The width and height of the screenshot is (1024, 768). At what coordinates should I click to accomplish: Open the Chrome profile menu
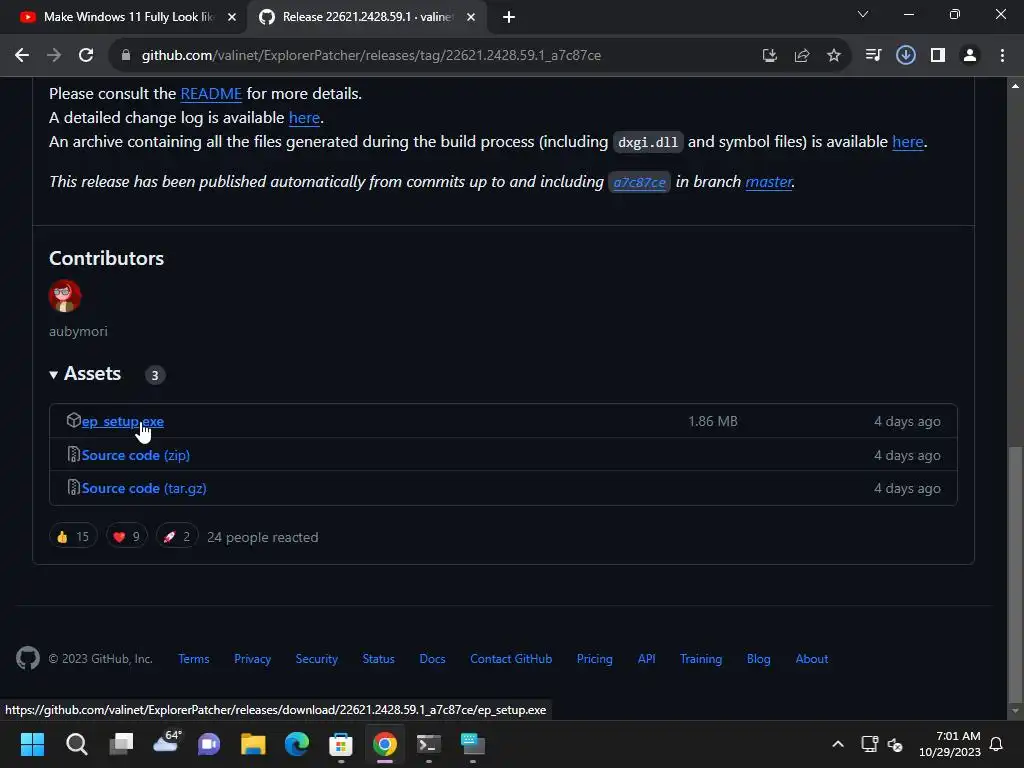point(970,56)
